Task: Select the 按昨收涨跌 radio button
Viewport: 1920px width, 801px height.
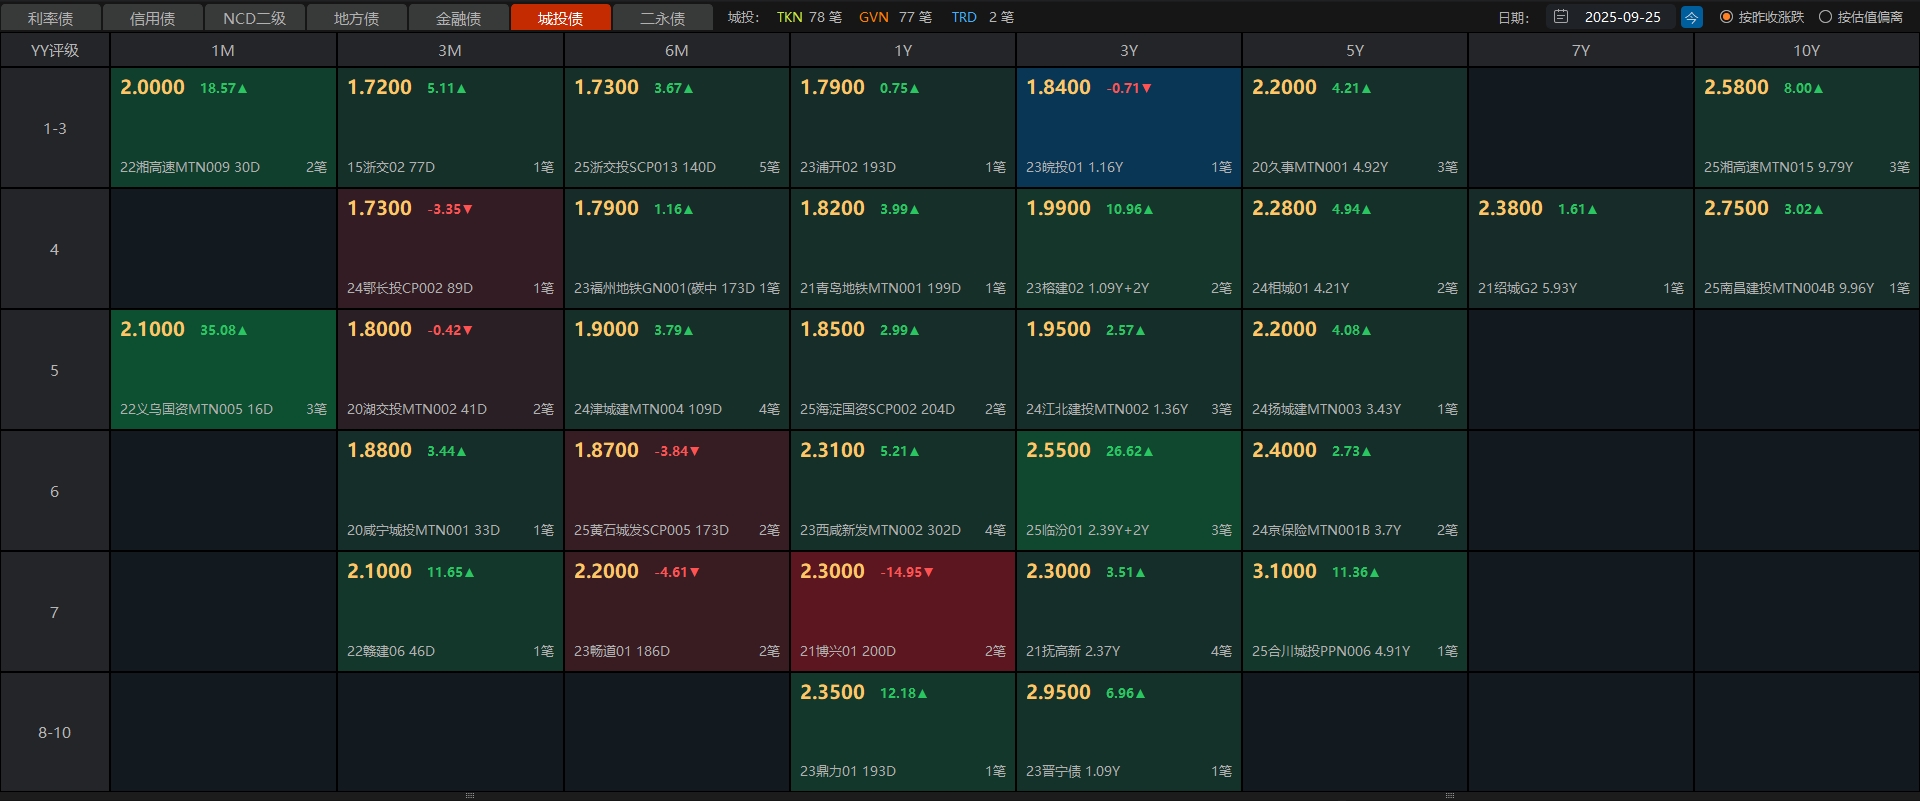Action: (1761, 17)
